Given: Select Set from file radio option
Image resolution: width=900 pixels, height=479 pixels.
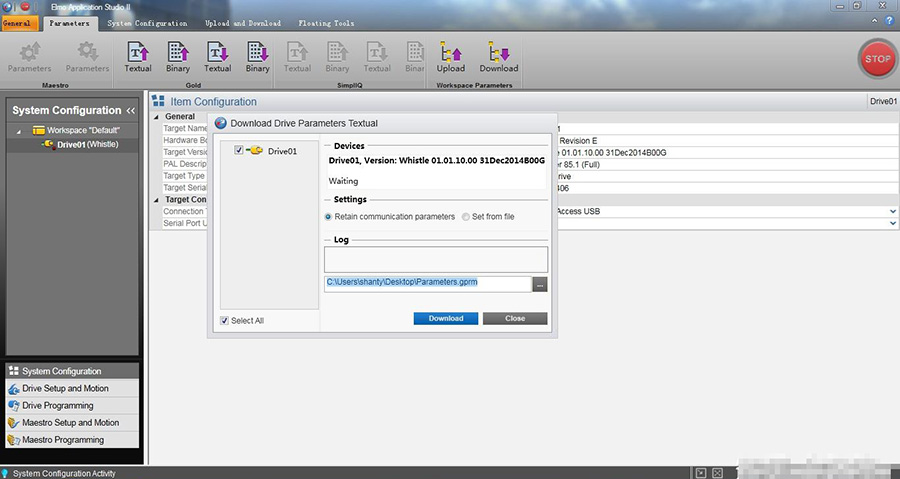Looking at the screenshot, I should click(x=466, y=216).
